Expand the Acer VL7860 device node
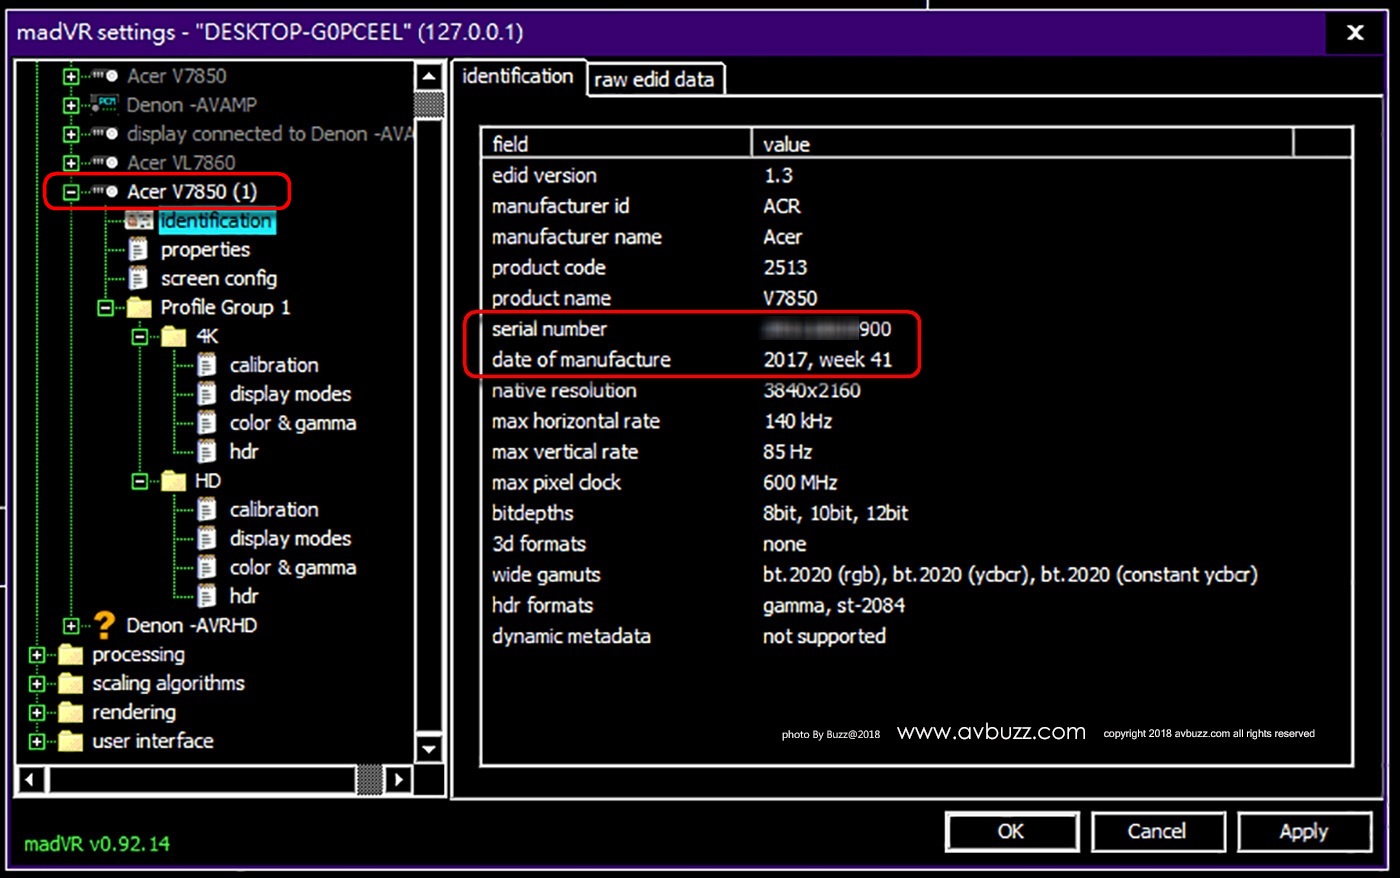Screen dimensions: 1400x878 pyautogui.click(x=70, y=162)
